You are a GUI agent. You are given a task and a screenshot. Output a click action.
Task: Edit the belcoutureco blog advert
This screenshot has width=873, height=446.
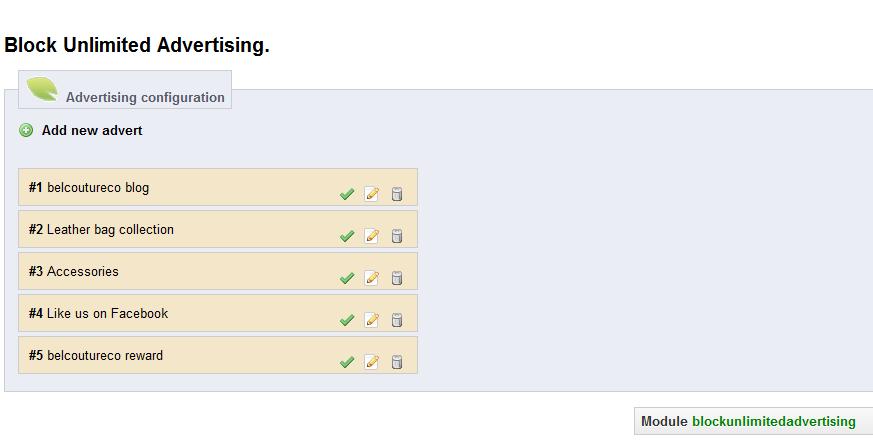[x=372, y=194]
